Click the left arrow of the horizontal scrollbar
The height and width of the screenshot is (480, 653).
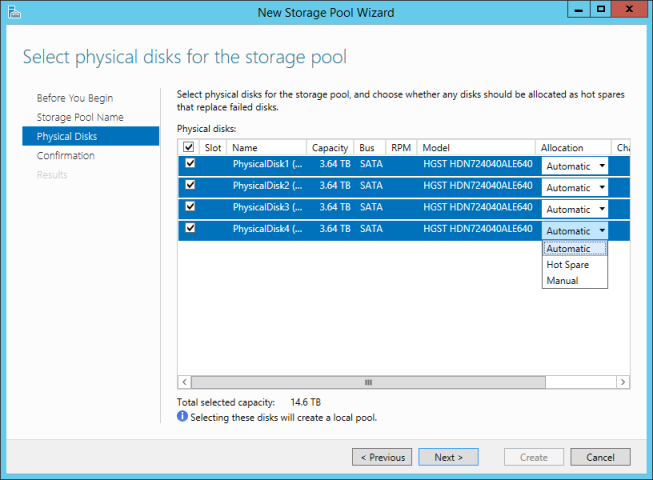pyautogui.click(x=184, y=382)
